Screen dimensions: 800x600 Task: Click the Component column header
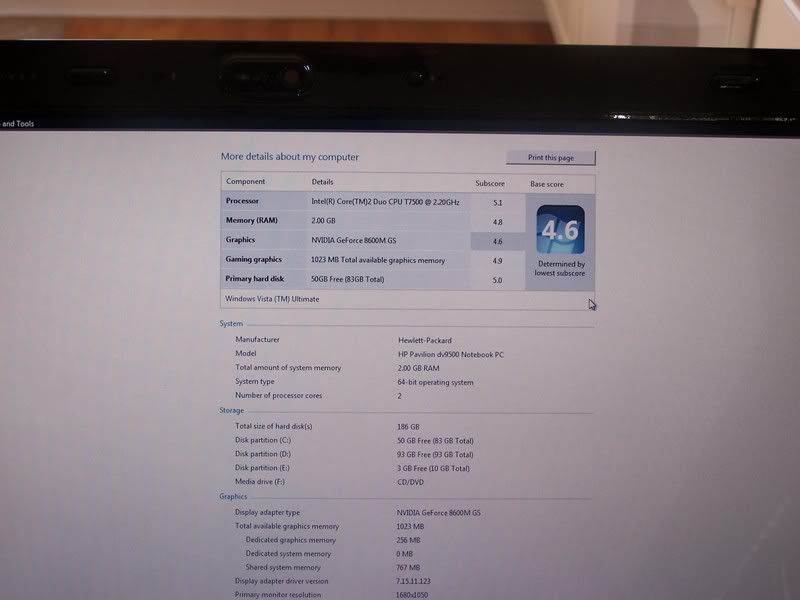click(245, 182)
